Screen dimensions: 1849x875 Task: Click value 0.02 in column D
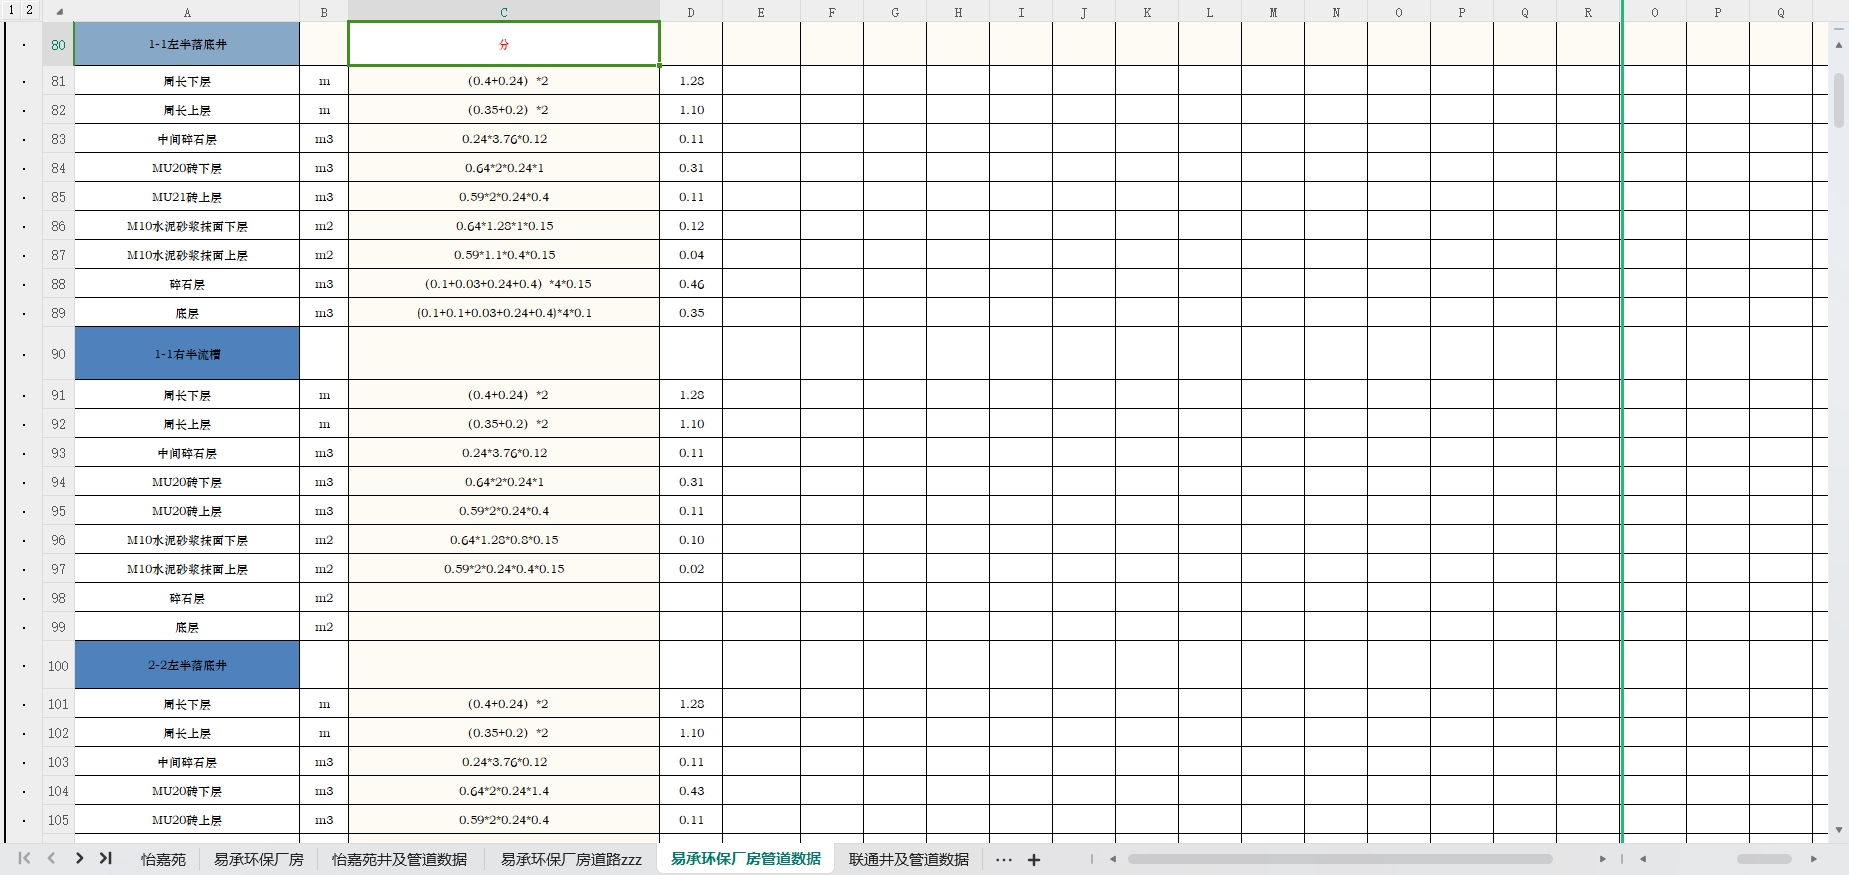[x=691, y=569]
